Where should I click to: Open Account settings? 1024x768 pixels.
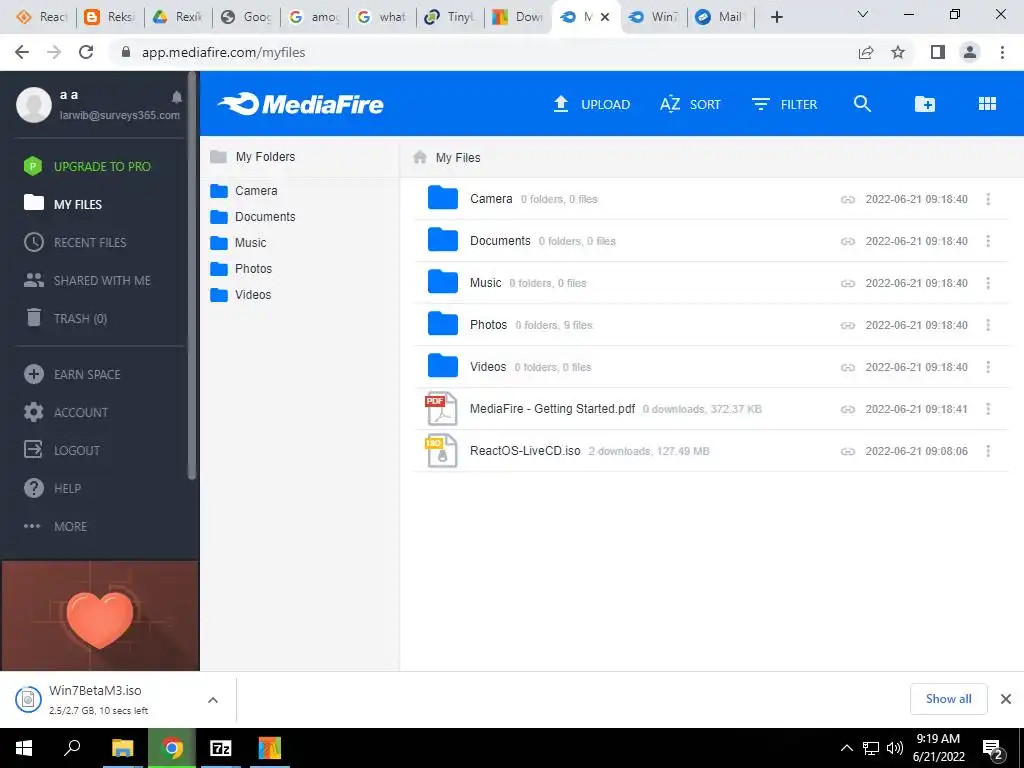pyautogui.click(x=65, y=412)
